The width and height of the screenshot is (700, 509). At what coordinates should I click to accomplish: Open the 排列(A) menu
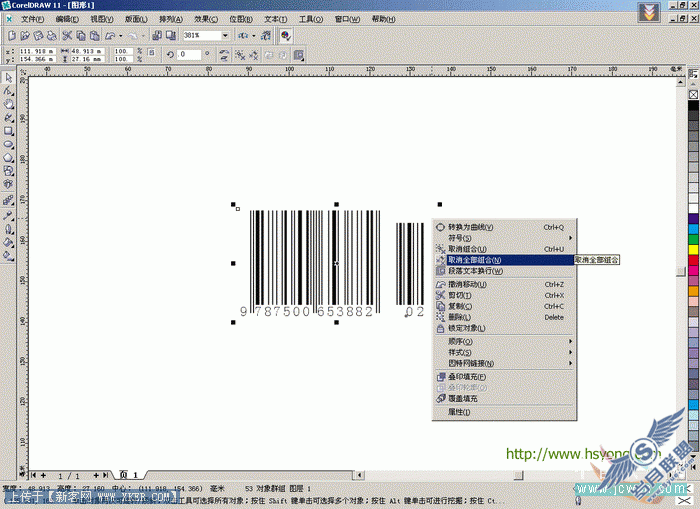(171, 19)
